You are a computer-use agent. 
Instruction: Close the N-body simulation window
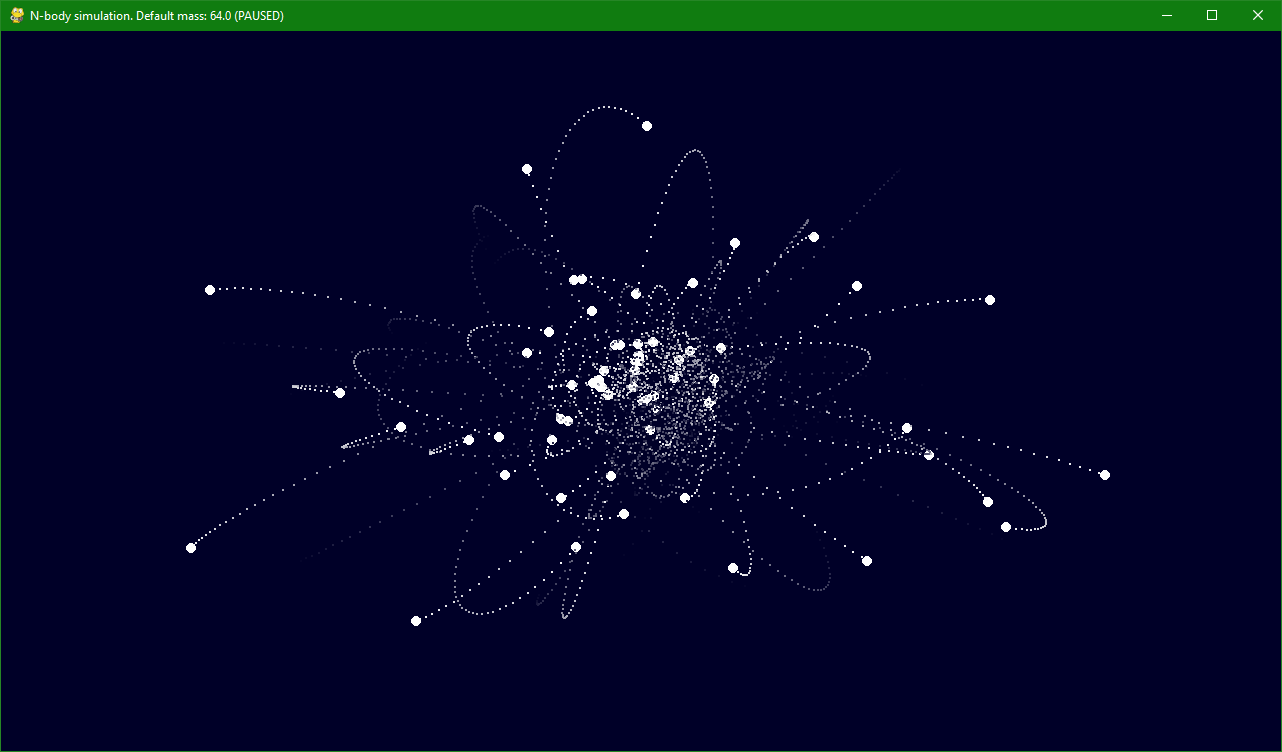(x=1258, y=15)
